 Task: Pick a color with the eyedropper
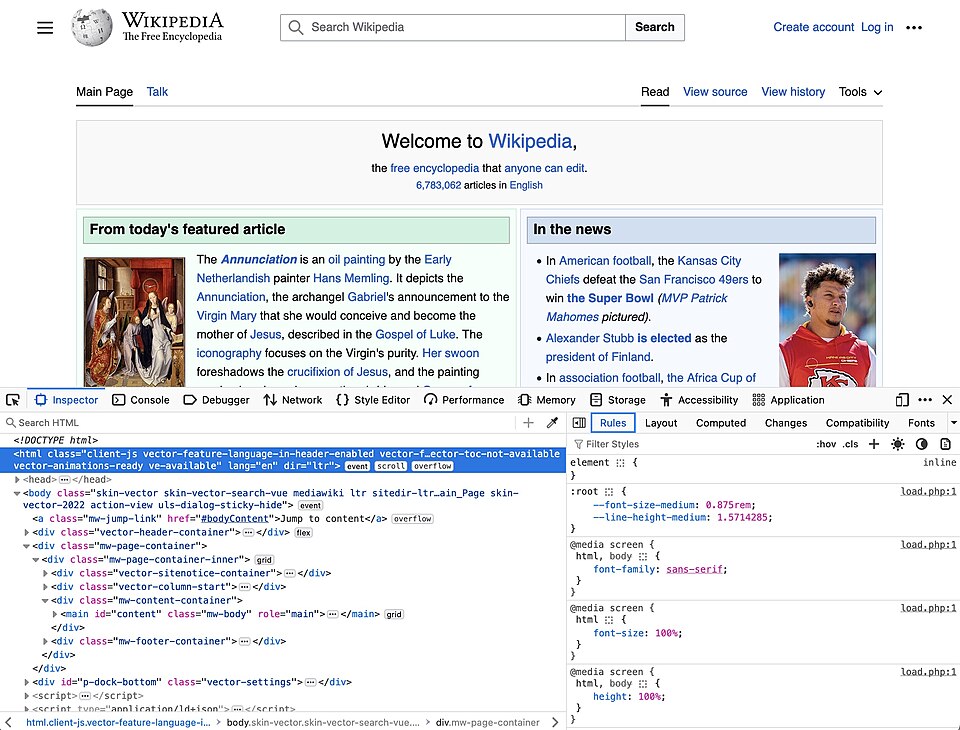[x=552, y=423]
